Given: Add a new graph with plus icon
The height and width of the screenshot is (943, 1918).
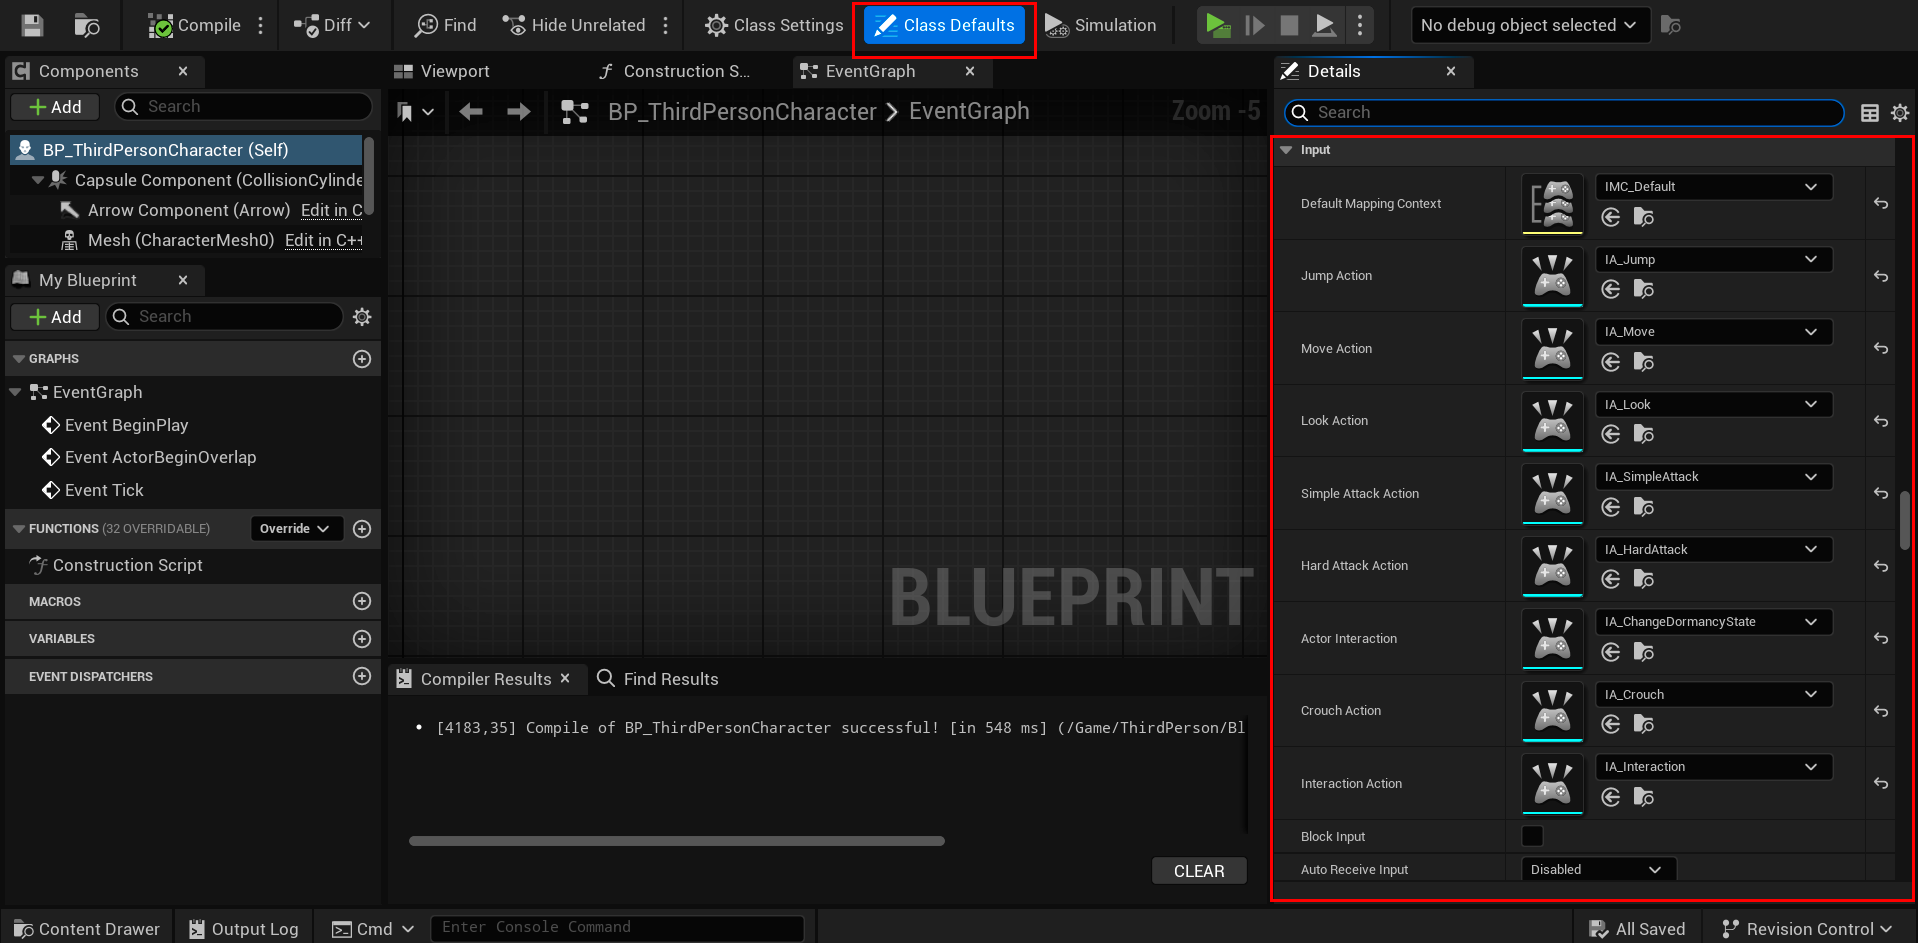Looking at the screenshot, I should click(x=362, y=359).
